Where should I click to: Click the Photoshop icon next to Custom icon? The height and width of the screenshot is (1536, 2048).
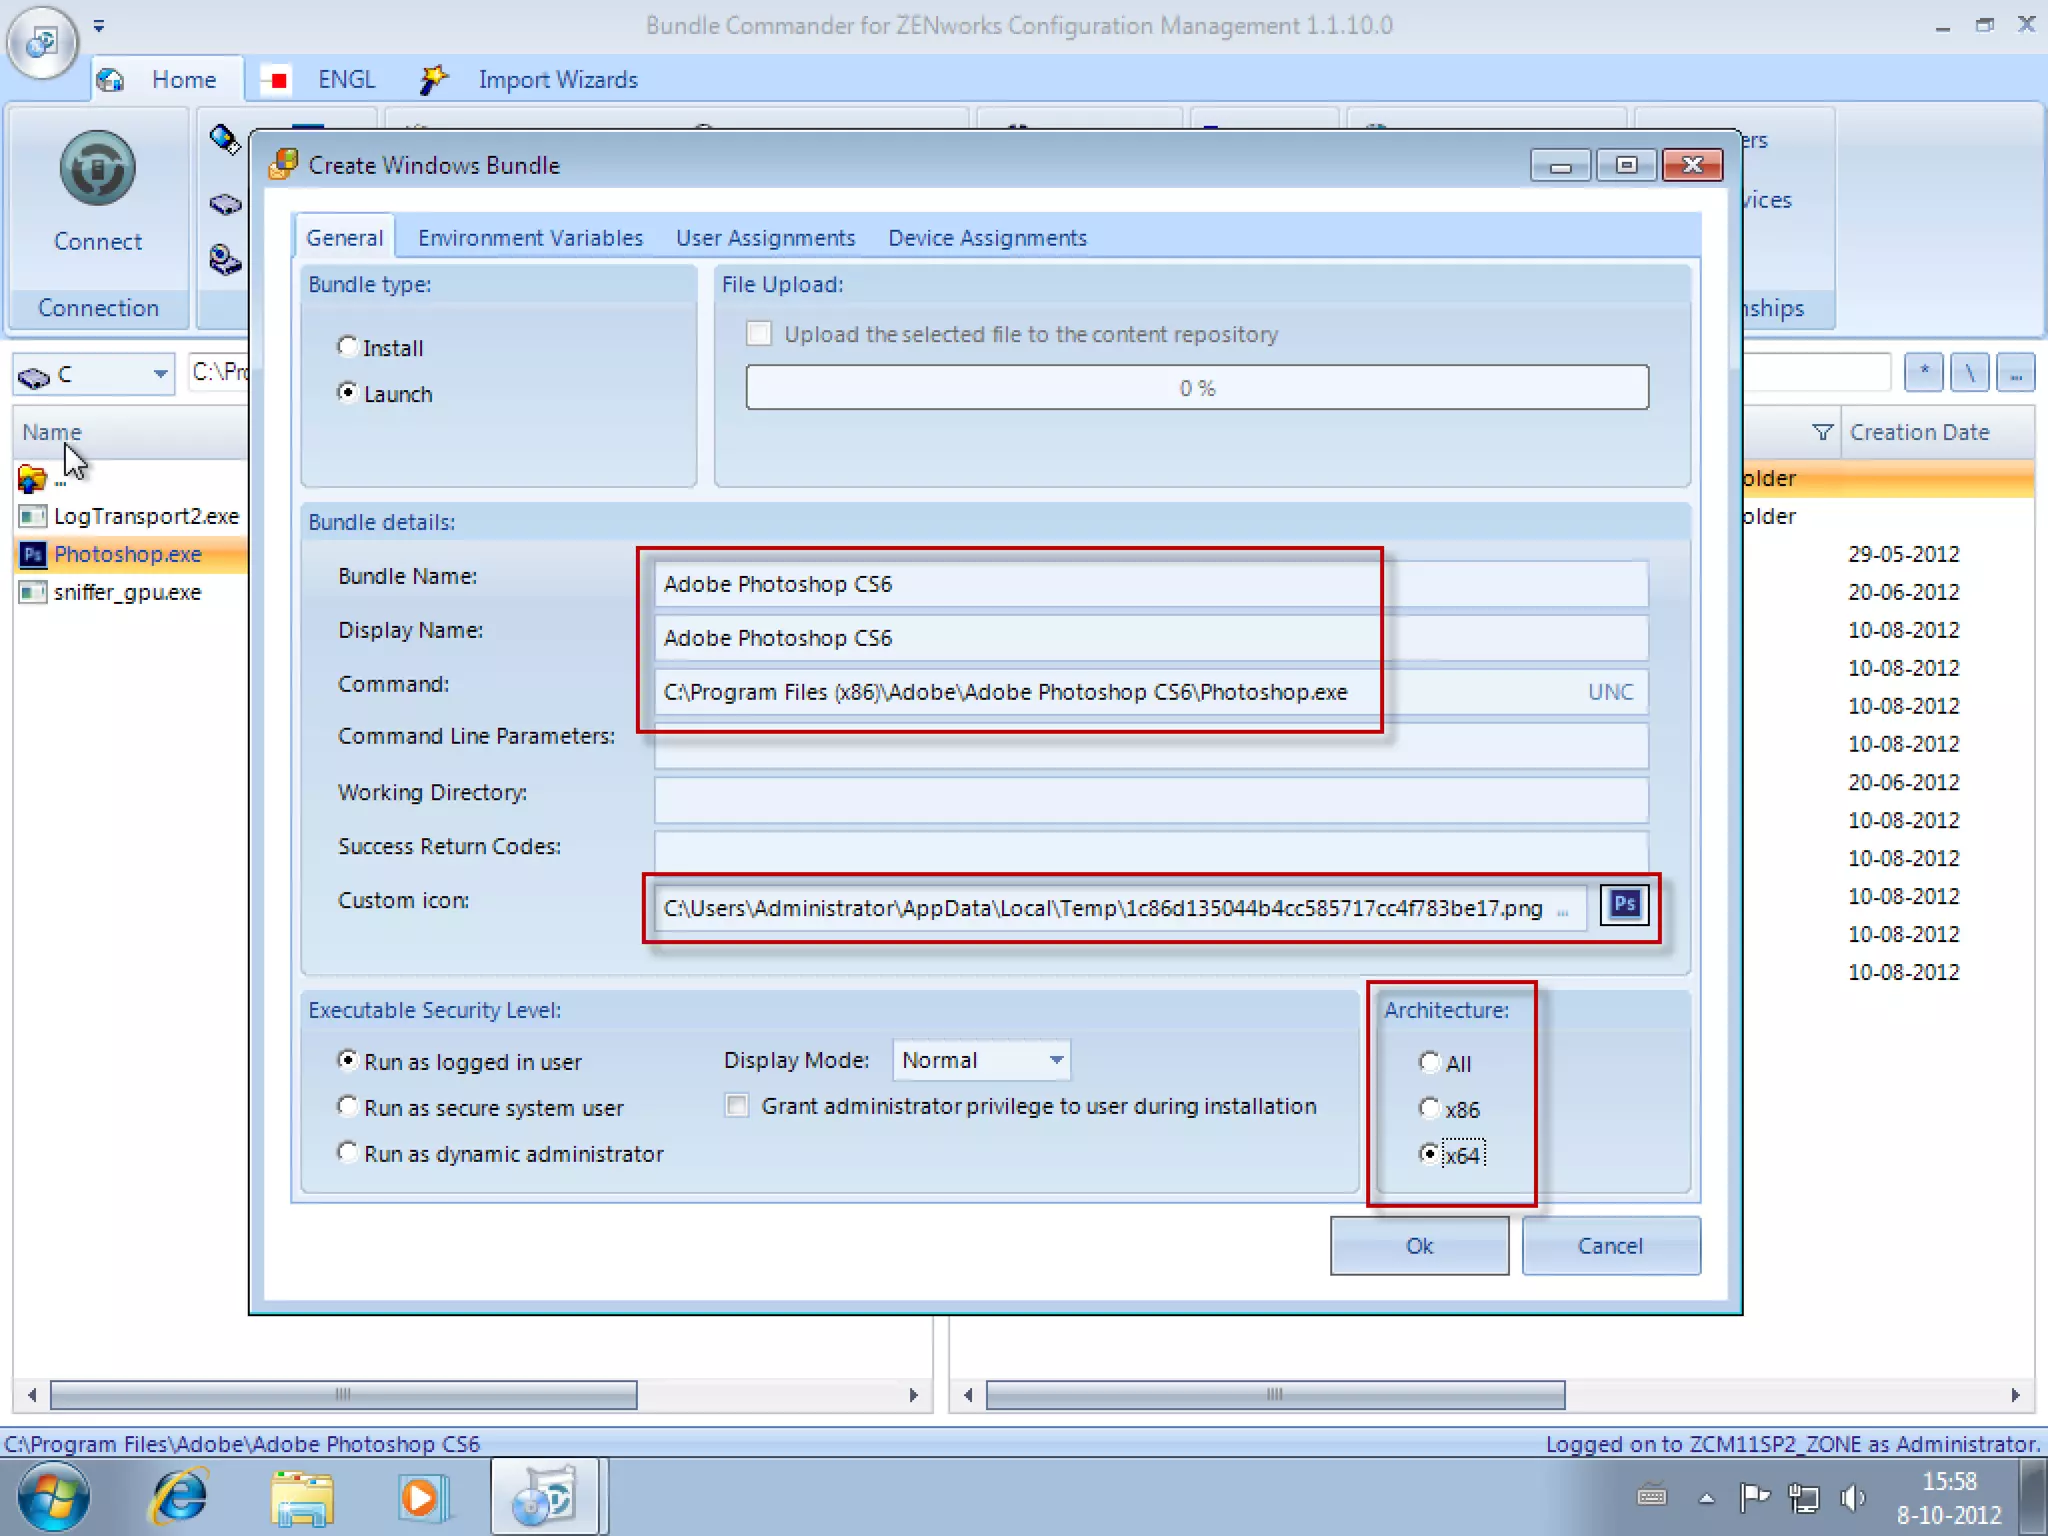pos(1624,905)
